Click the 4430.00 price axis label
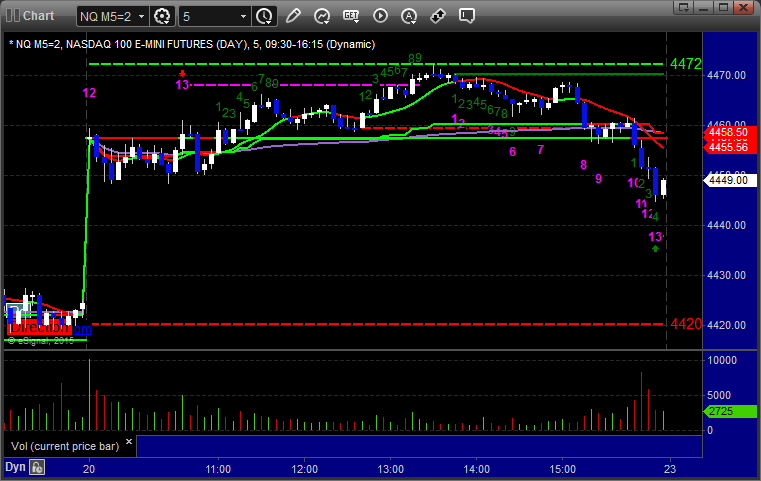The height and width of the screenshot is (481, 761). 727,275
